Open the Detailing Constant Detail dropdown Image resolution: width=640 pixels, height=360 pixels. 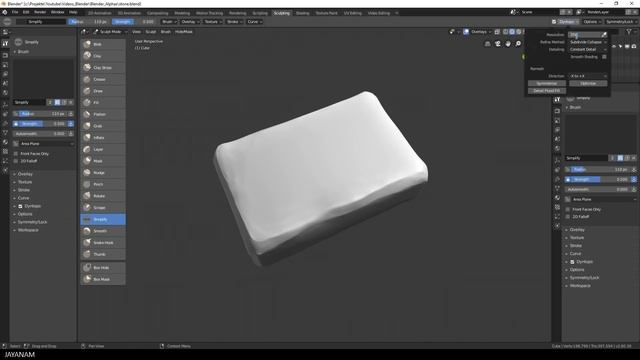click(588, 49)
